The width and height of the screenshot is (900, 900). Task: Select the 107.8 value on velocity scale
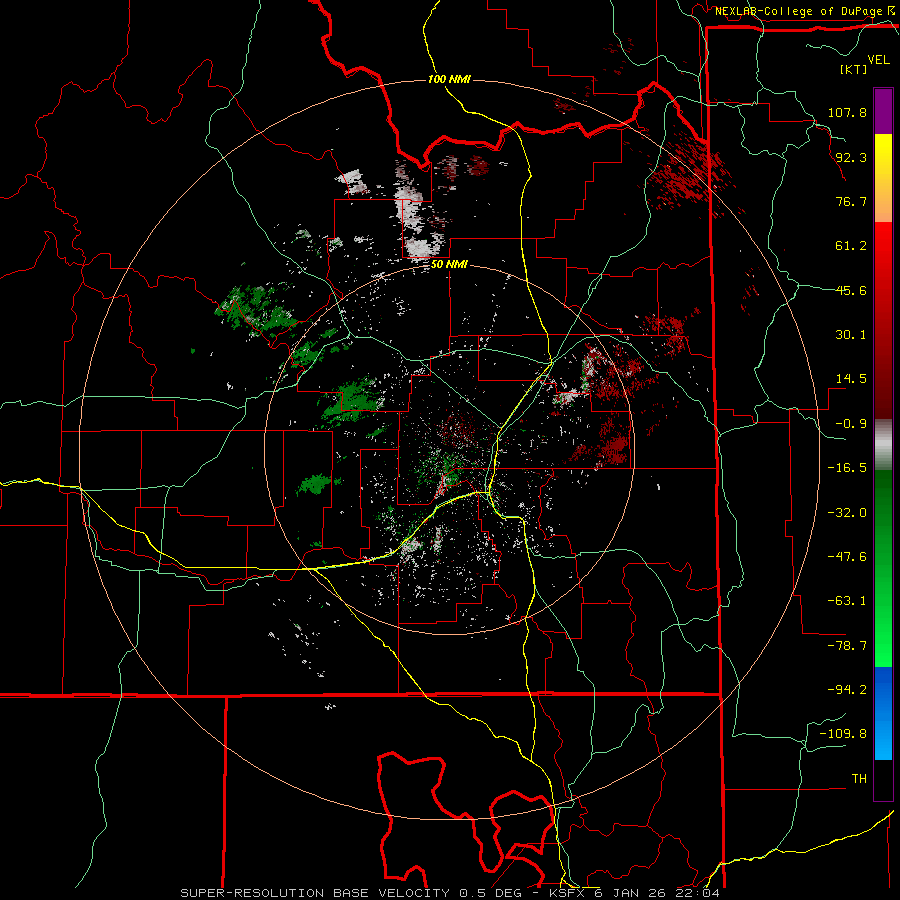(847, 112)
